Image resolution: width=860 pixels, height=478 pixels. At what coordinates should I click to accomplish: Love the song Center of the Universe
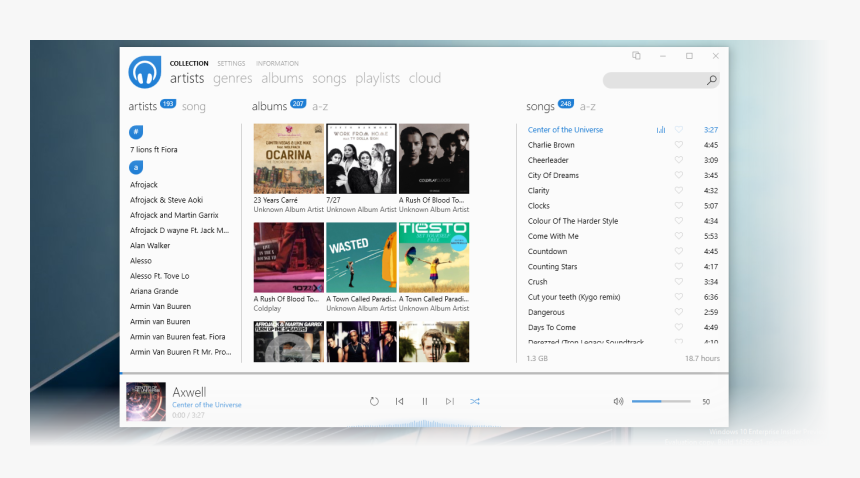(678, 130)
